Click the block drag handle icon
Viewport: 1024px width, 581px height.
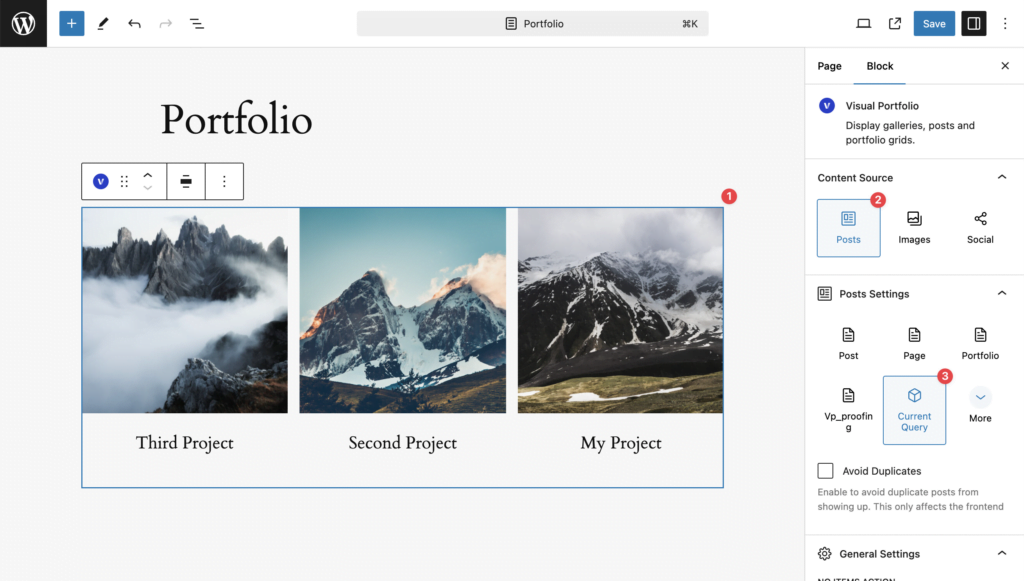(124, 181)
